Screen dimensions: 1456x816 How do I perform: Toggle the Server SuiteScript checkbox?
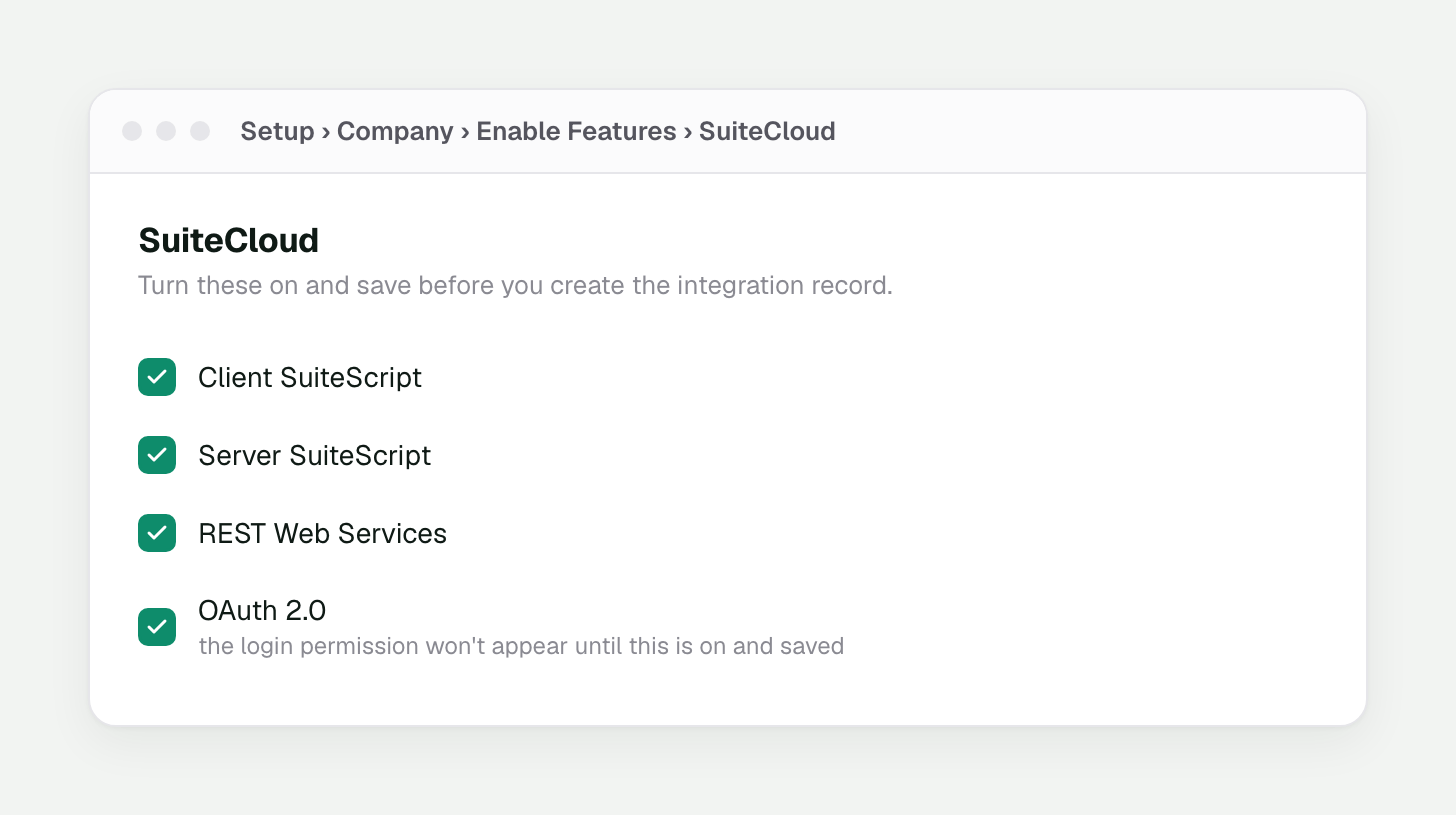(x=157, y=455)
